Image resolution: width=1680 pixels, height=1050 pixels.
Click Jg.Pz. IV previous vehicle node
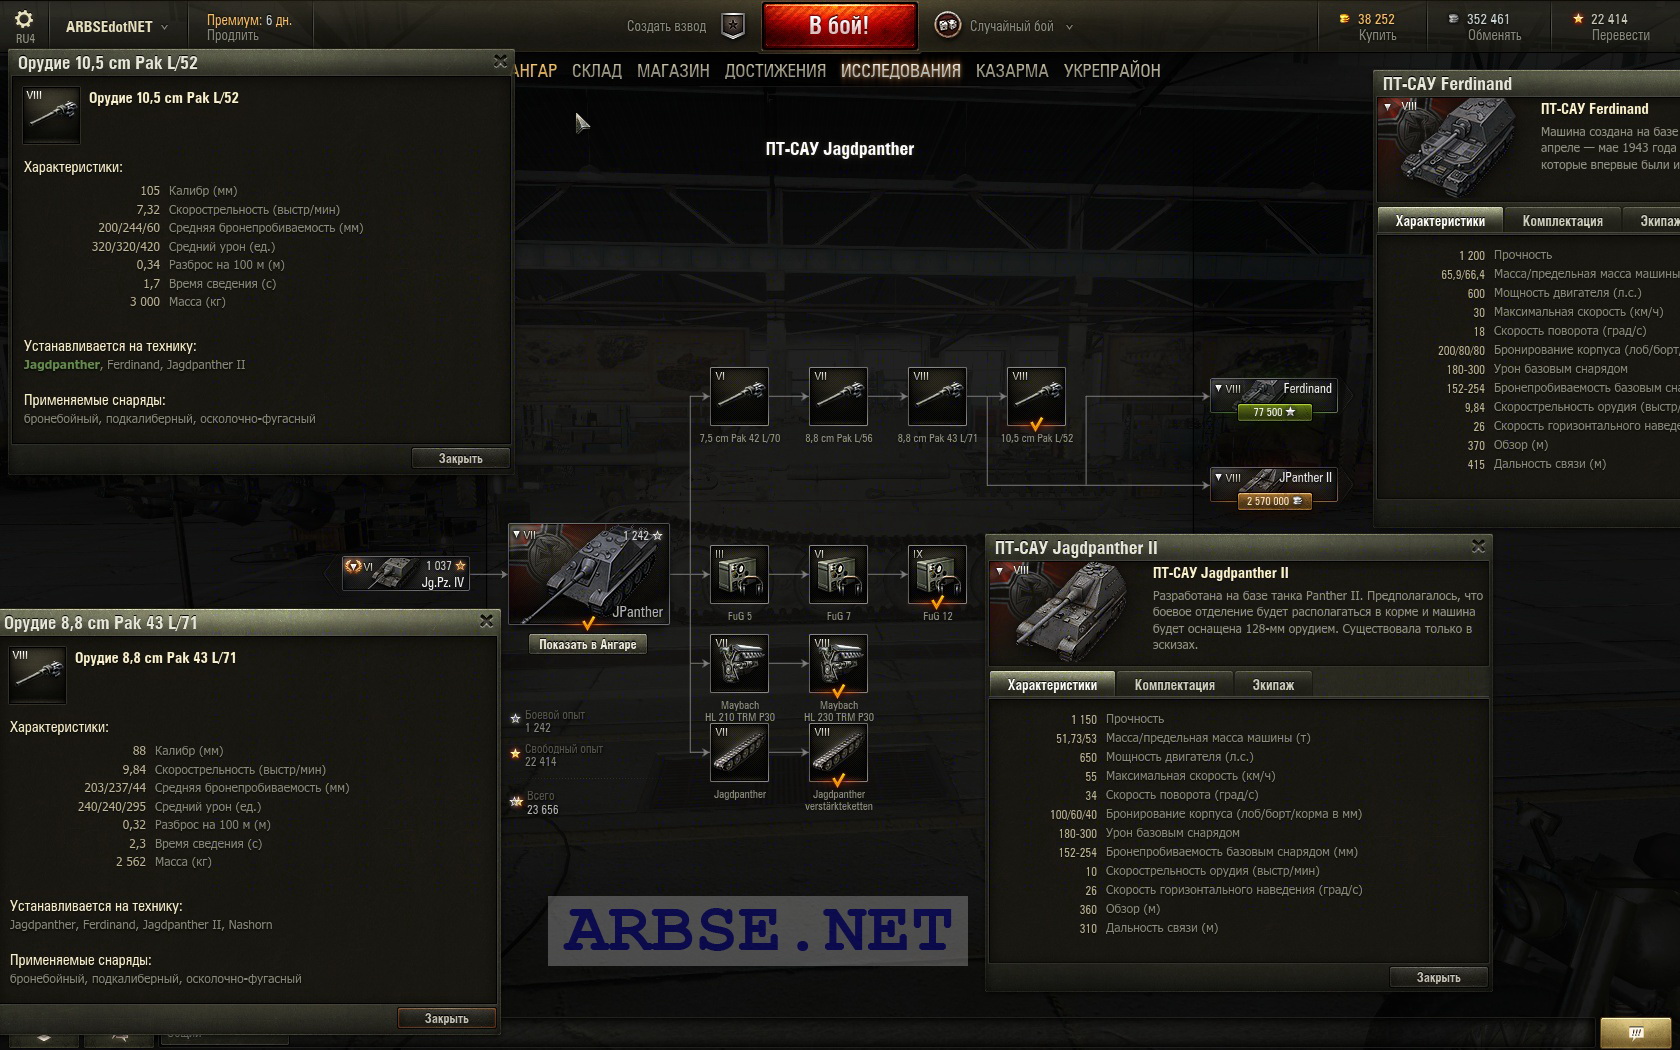click(406, 573)
